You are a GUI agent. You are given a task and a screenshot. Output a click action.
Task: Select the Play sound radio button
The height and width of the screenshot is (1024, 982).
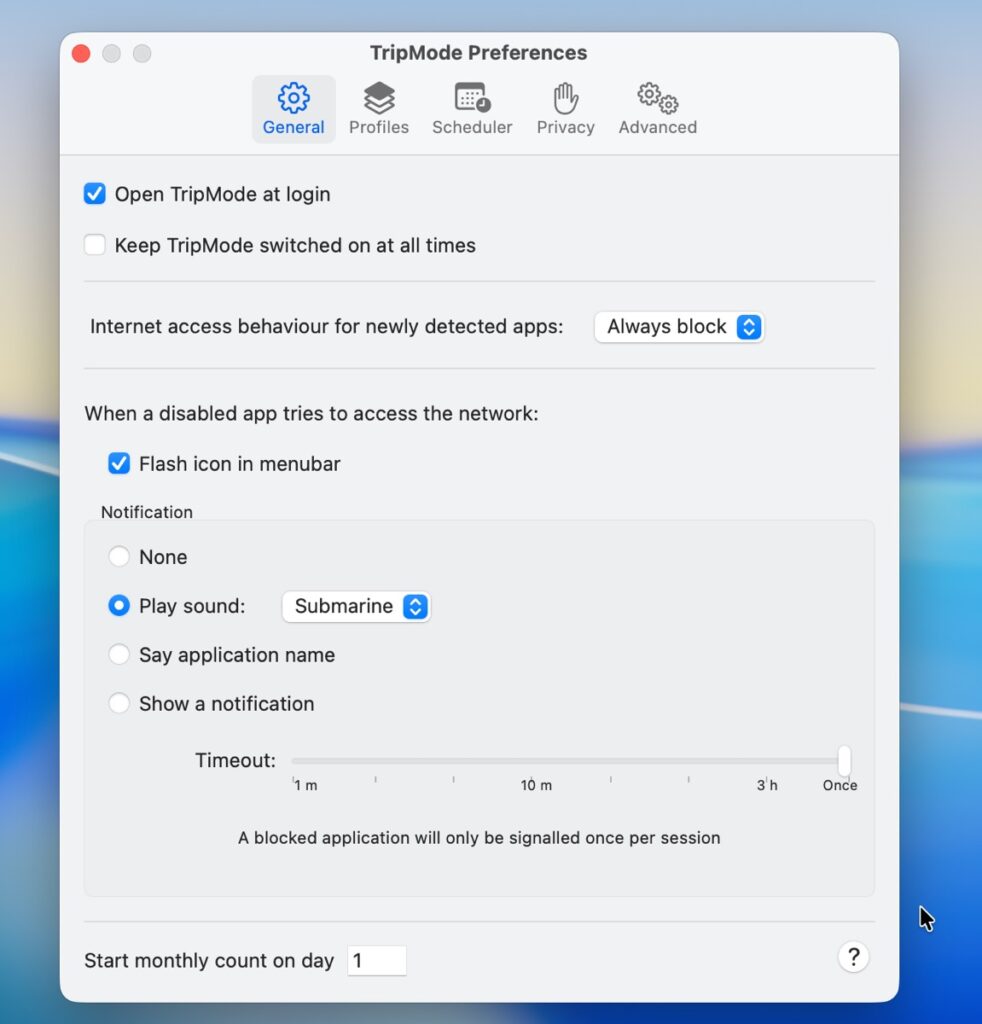pyautogui.click(x=119, y=606)
